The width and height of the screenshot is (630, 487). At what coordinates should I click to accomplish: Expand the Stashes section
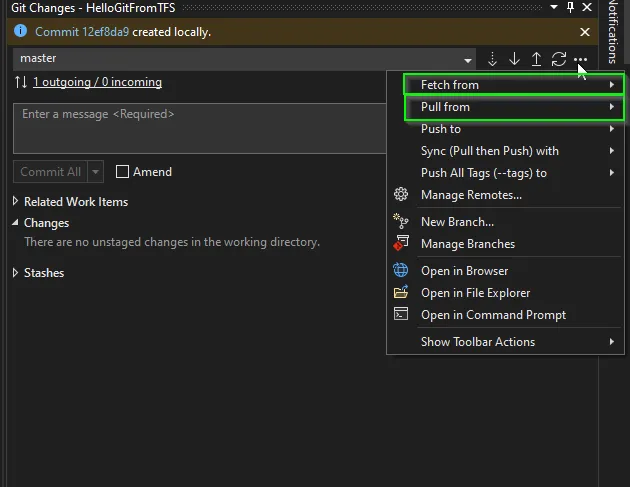pos(15,273)
